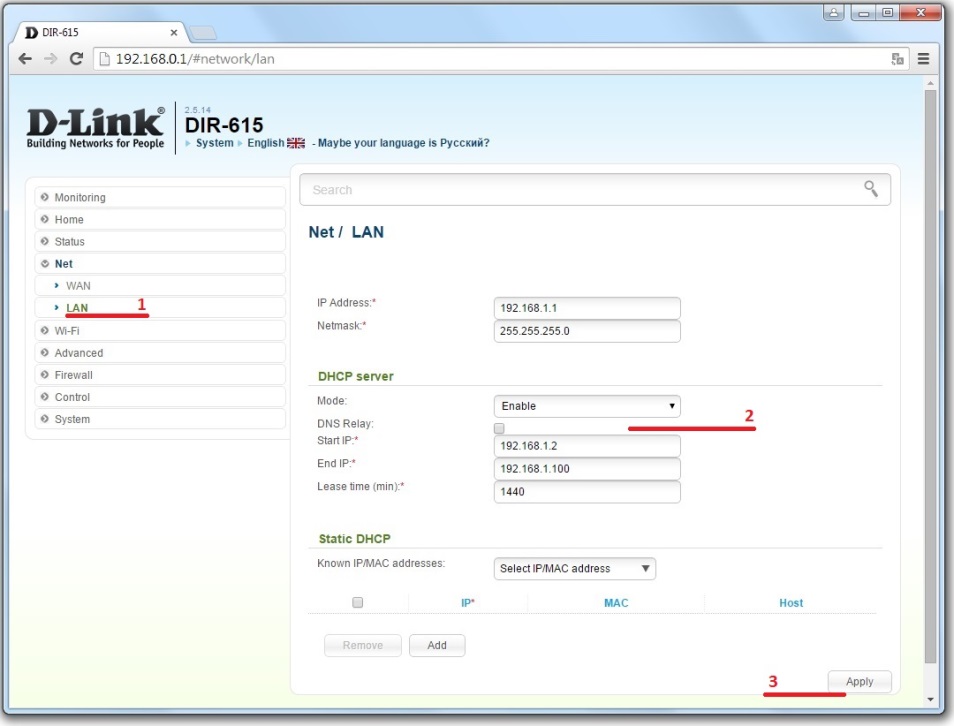Click the DIR-615 model title
The width and height of the screenshot is (954, 726).
click(x=224, y=125)
